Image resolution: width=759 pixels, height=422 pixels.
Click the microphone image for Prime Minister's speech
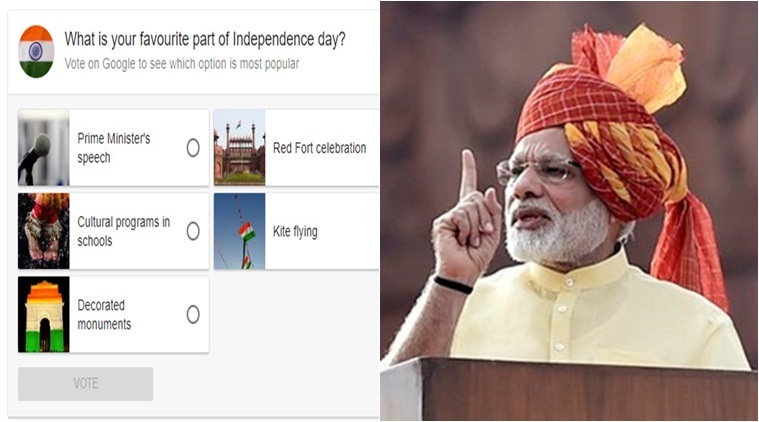[44, 148]
